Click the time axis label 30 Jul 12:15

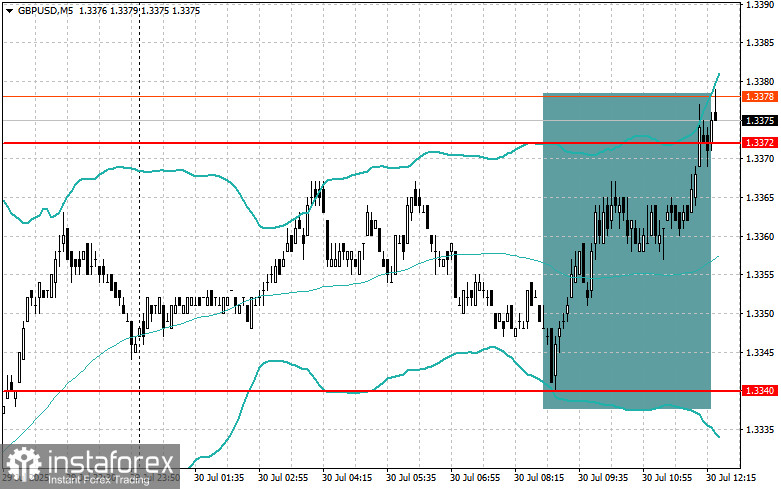click(x=731, y=478)
